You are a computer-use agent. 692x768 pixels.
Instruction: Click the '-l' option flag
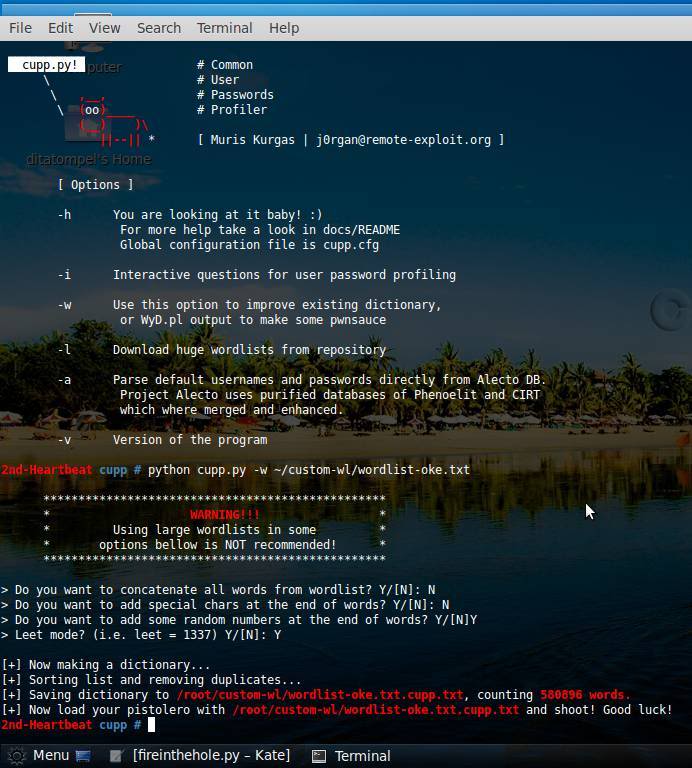(x=64, y=350)
